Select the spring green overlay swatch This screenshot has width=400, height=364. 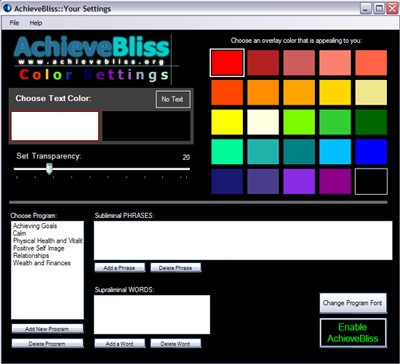[x=227, y=152]
